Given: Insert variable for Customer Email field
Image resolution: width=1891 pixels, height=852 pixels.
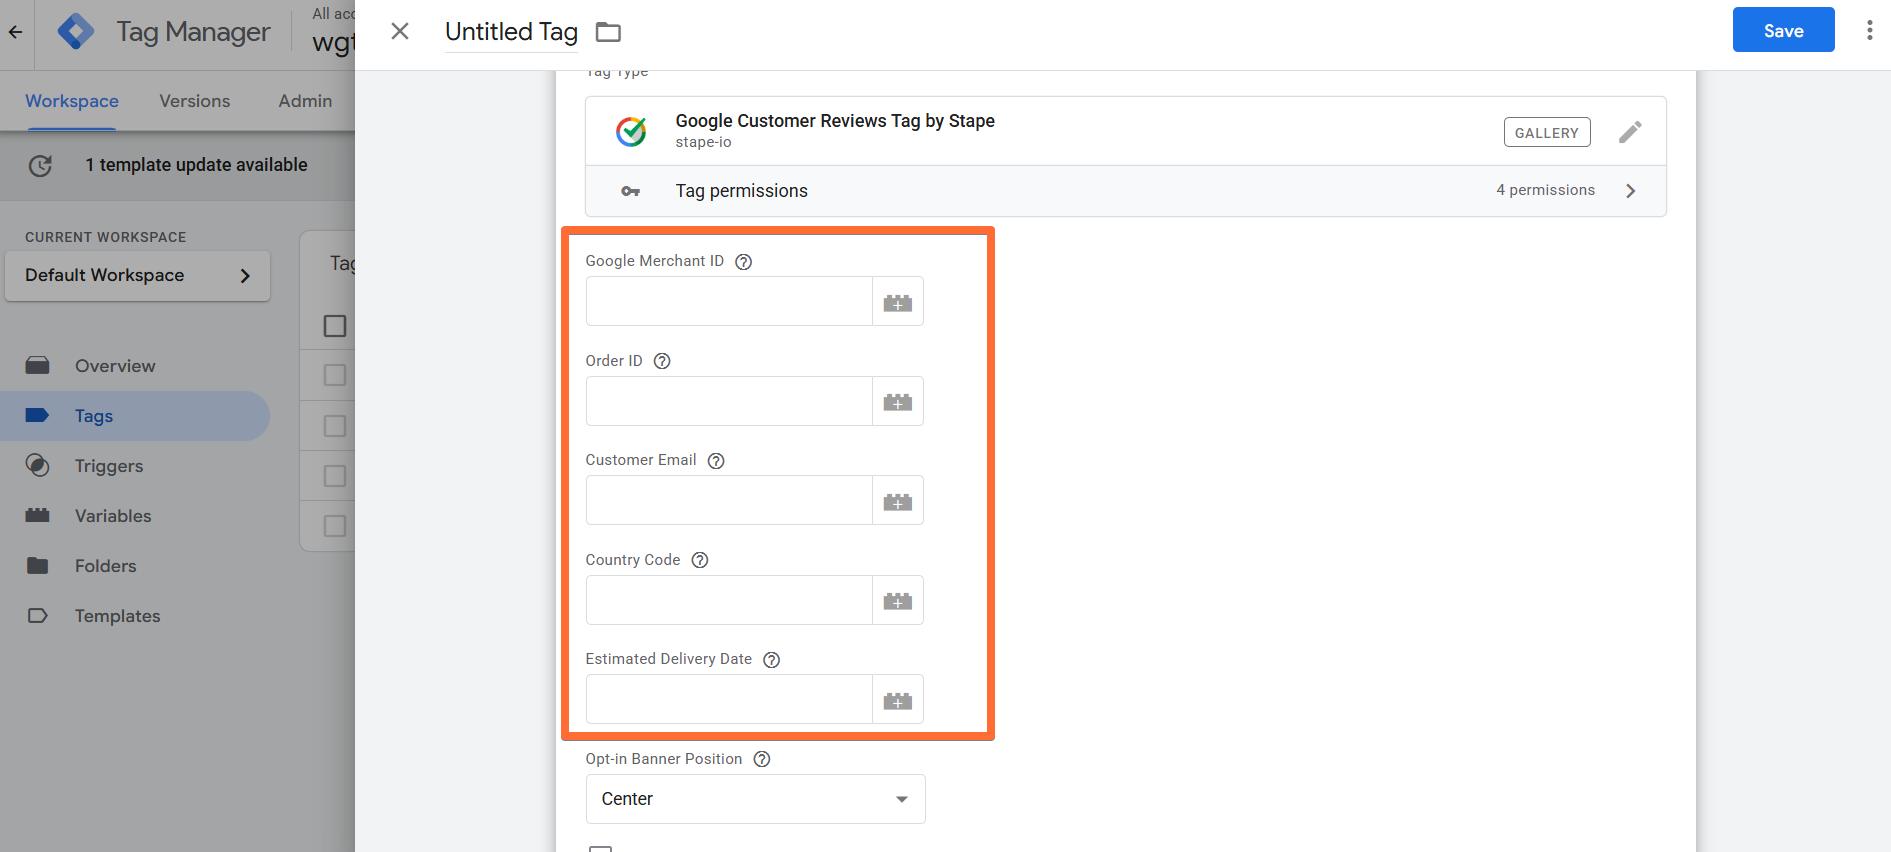Looking at the screenshot, I should coord(898,501).
